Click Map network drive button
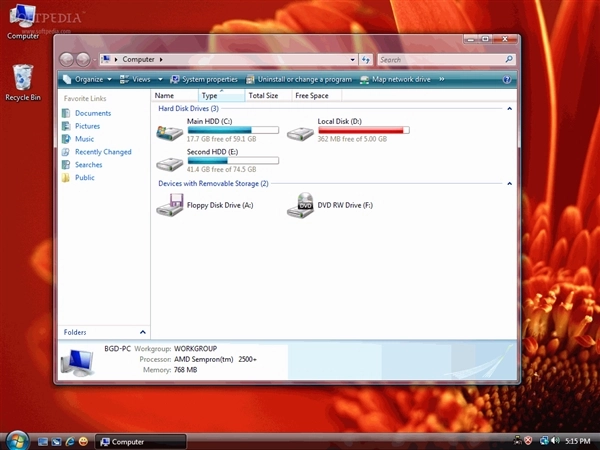The image size is (600, 450). [396, 79]
